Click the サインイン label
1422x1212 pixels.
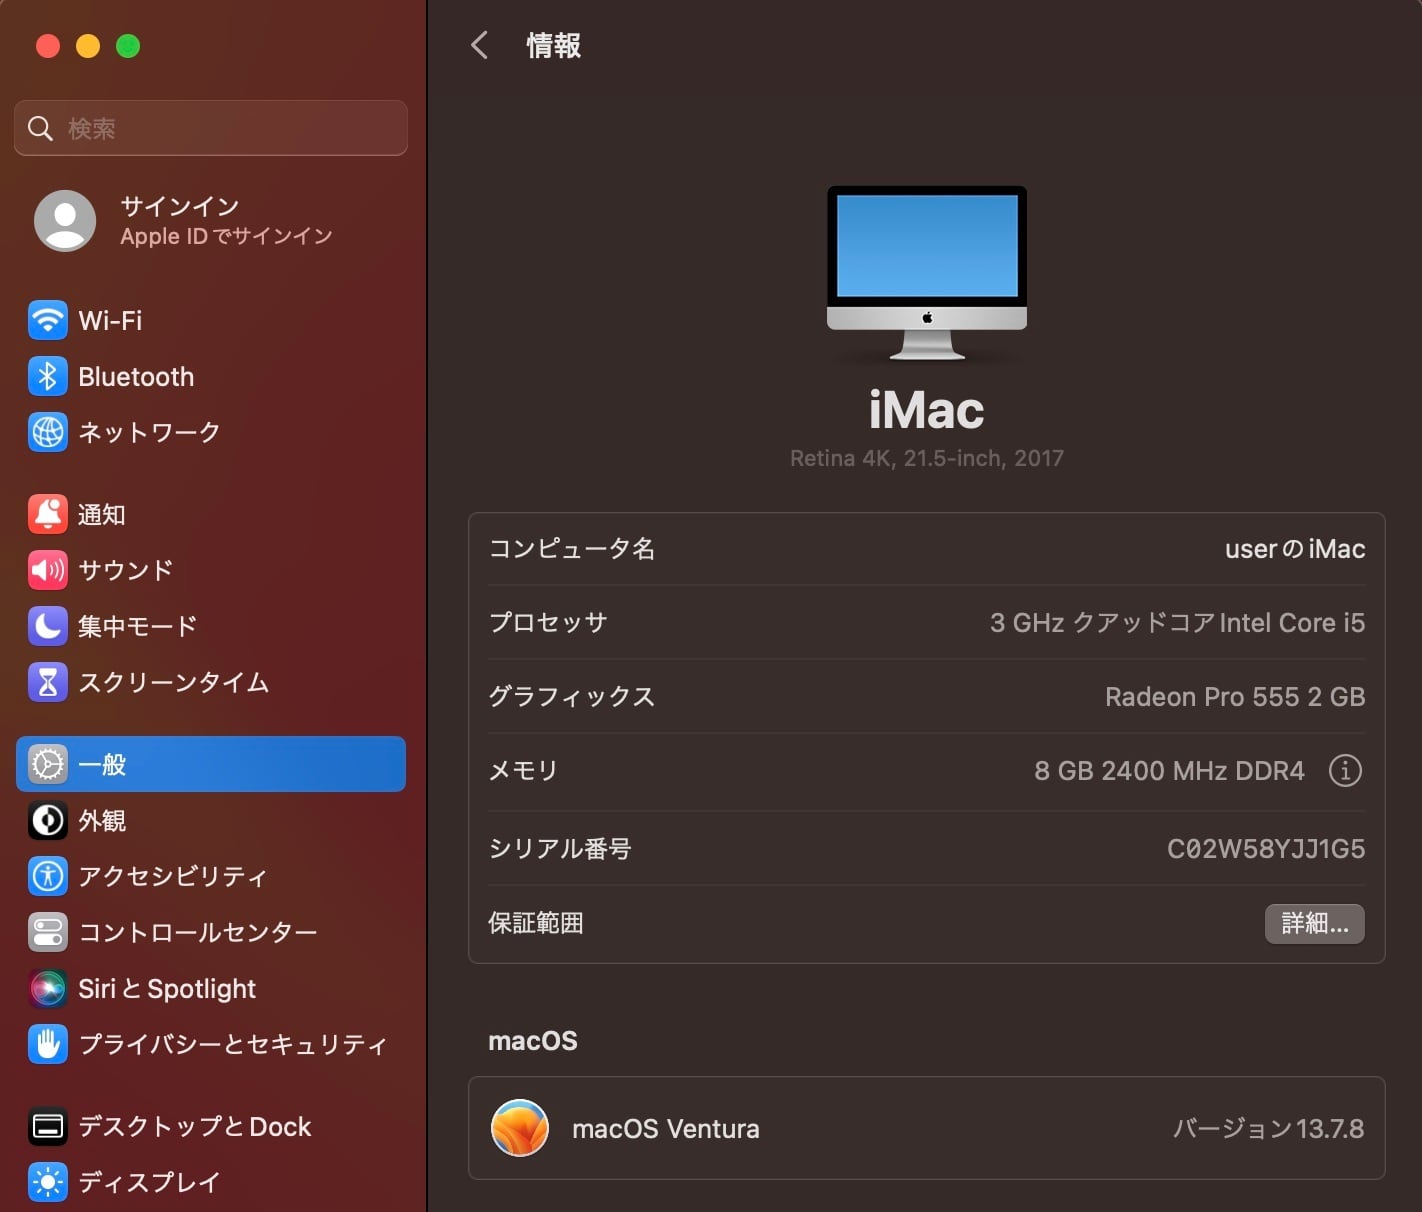(x=180, y=206)
